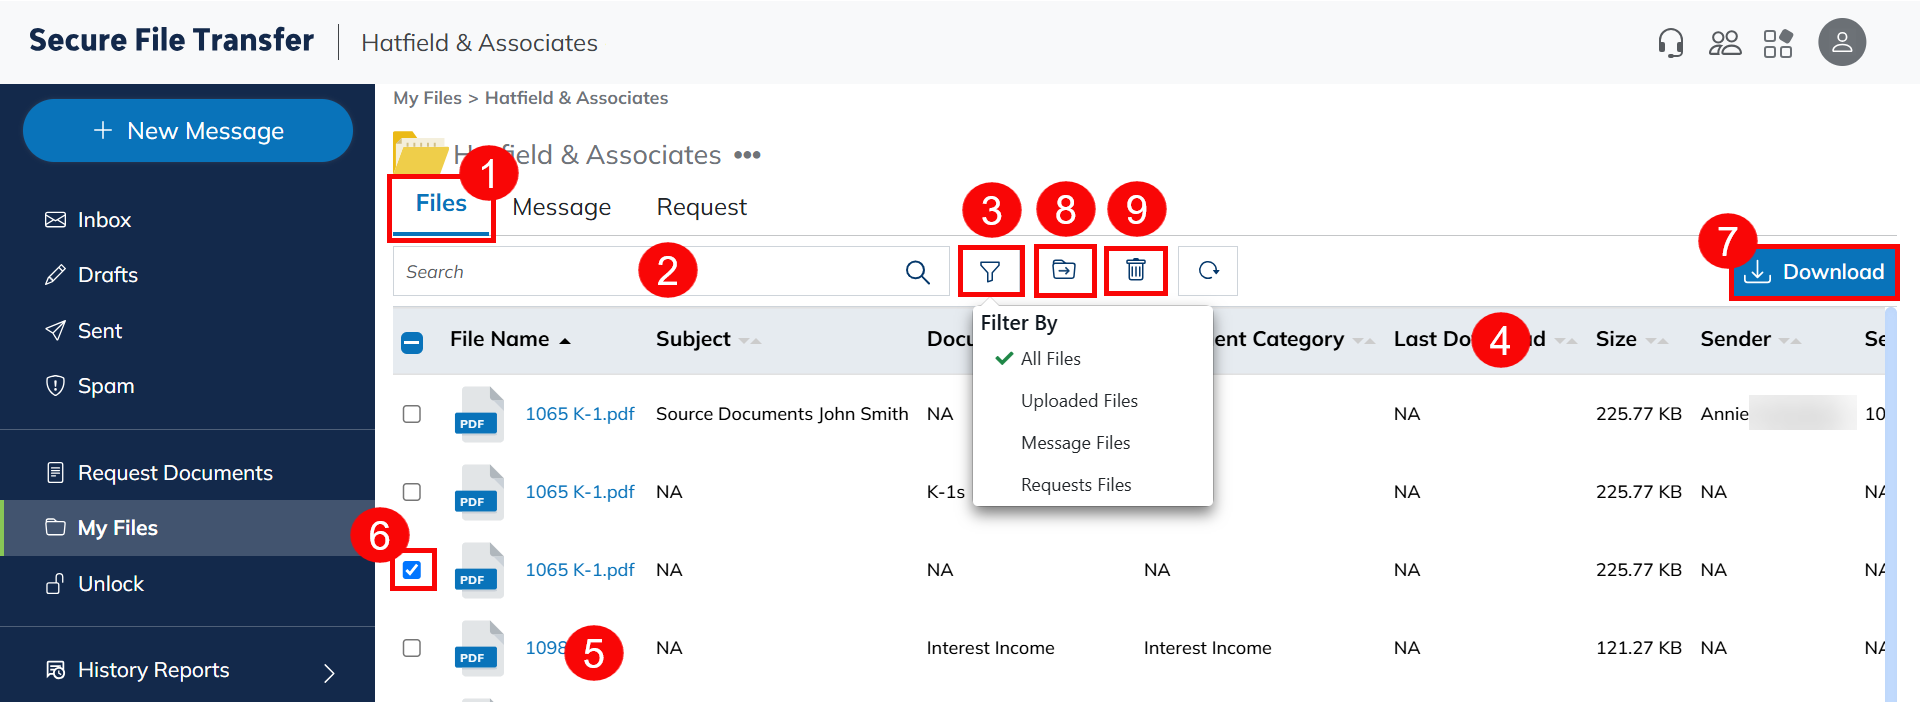Image resolution: width=1920 pixels, height=702 pixels.
Task: Check the first 1065 K-1.pdf checkbox
Action: (x=412, y=414)
